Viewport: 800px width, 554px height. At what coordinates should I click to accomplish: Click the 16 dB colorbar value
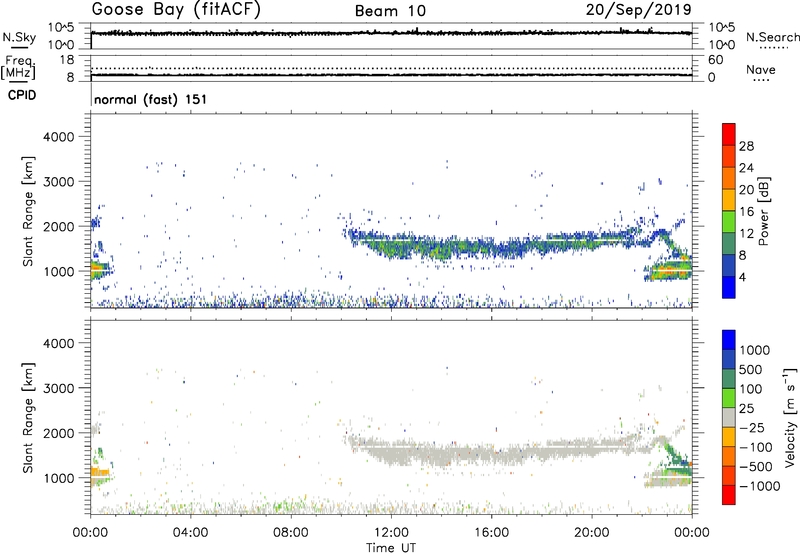[x=746, y=212]
